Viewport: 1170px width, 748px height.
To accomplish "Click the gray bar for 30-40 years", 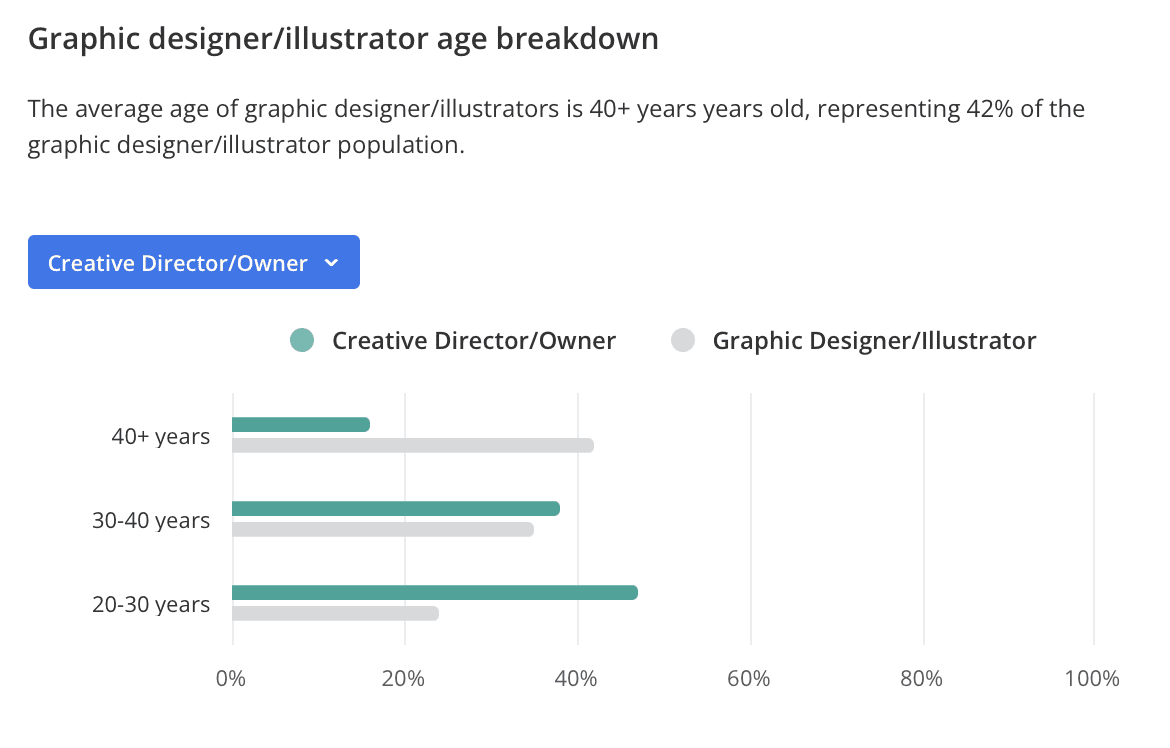I will [382, 529].
